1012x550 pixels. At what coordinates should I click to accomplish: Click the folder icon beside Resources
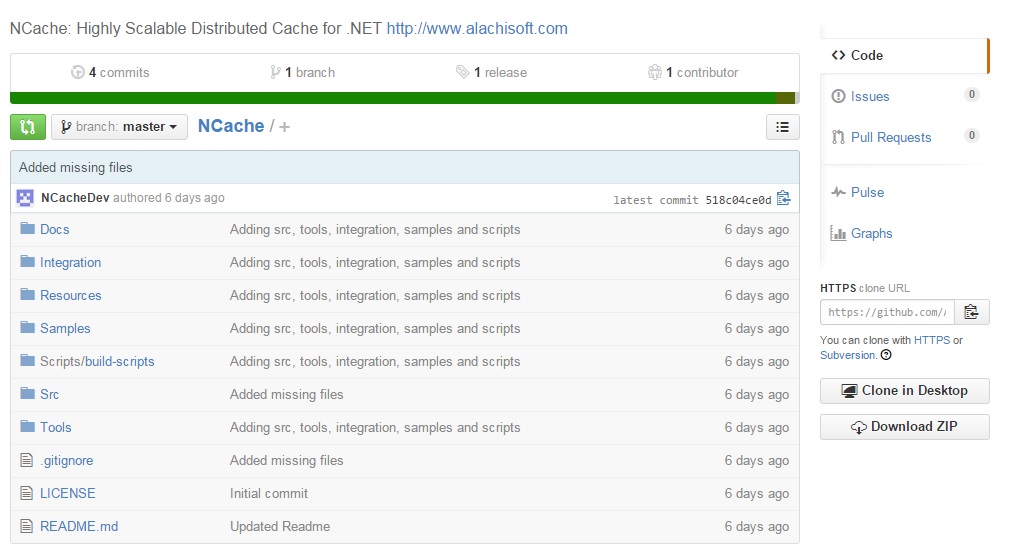coord(27,294)
